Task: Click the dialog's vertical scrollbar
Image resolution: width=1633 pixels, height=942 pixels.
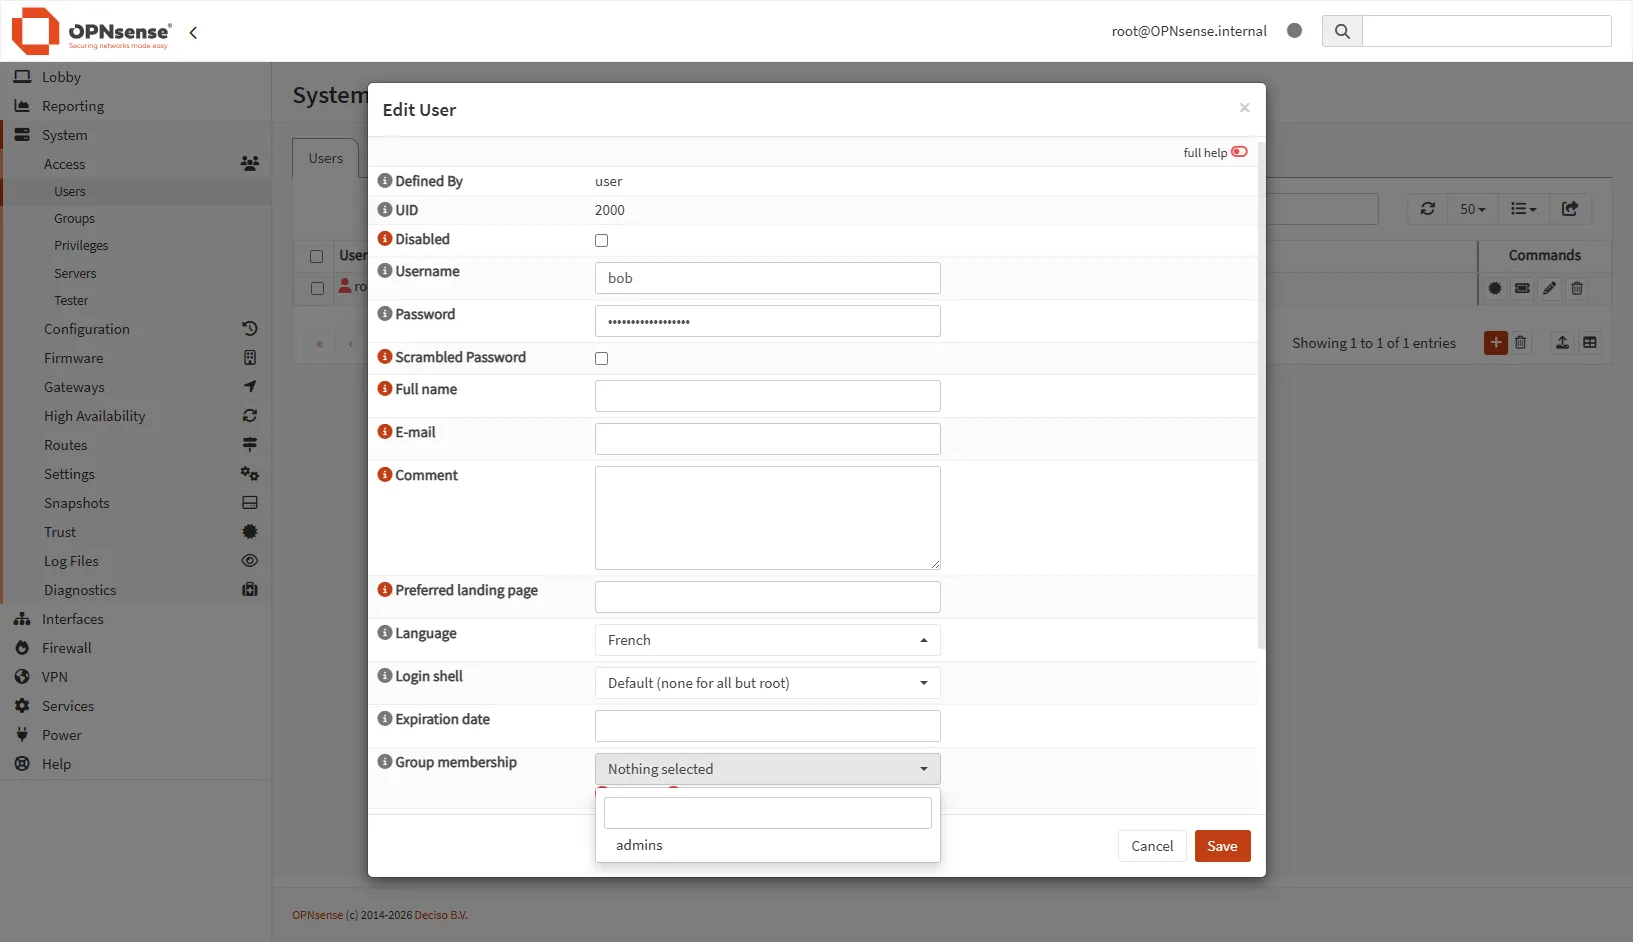Action: coord(1261,400)
